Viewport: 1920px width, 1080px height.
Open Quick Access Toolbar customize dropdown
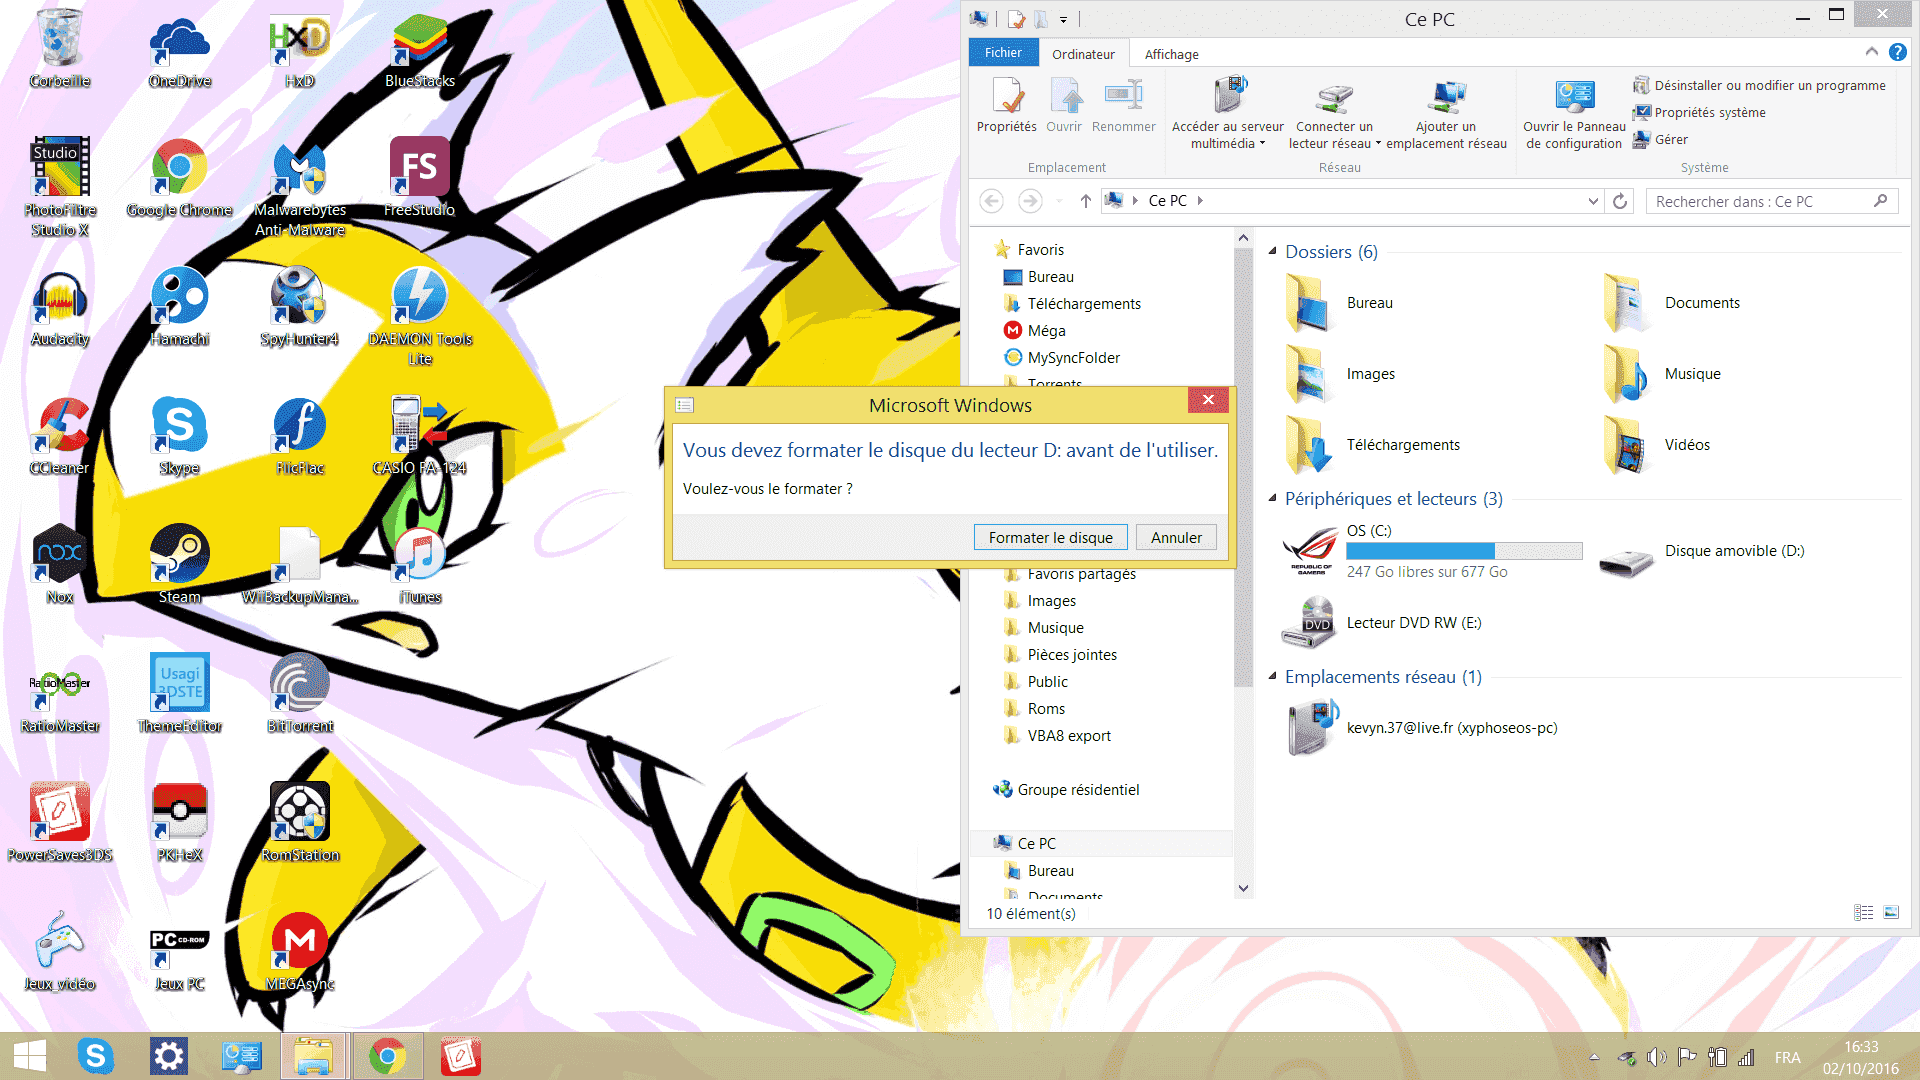1063,19
